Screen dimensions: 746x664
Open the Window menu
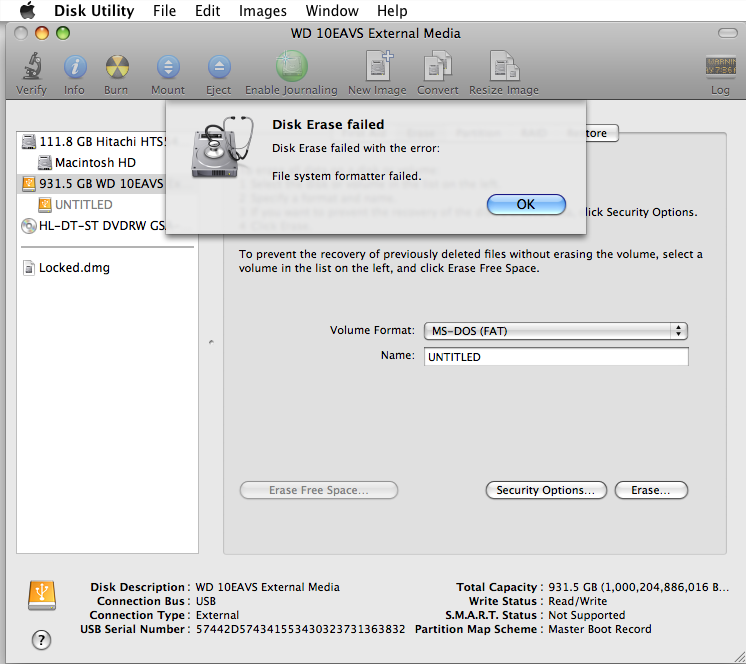point(332,10)
